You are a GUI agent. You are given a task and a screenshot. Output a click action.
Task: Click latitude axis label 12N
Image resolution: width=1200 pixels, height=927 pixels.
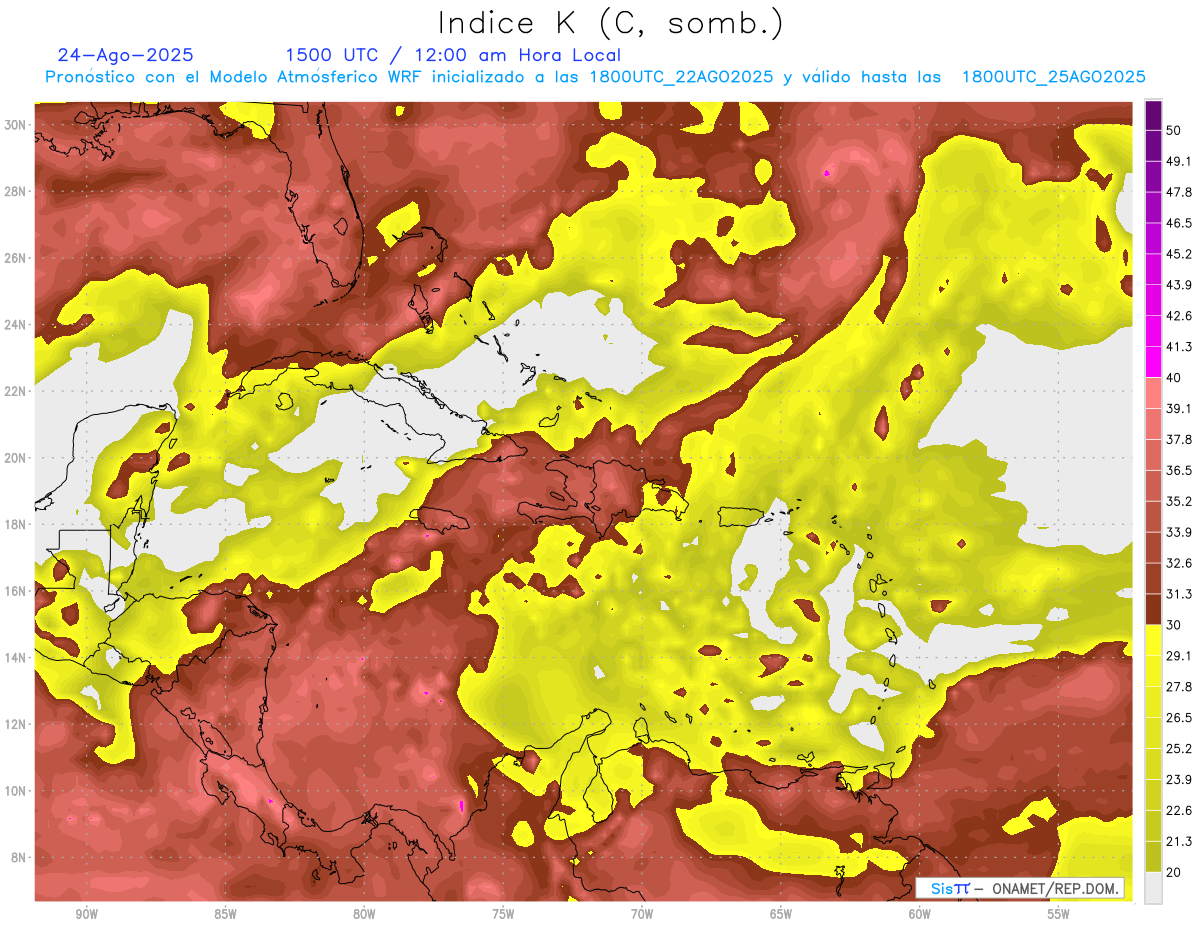coord(15,724)
